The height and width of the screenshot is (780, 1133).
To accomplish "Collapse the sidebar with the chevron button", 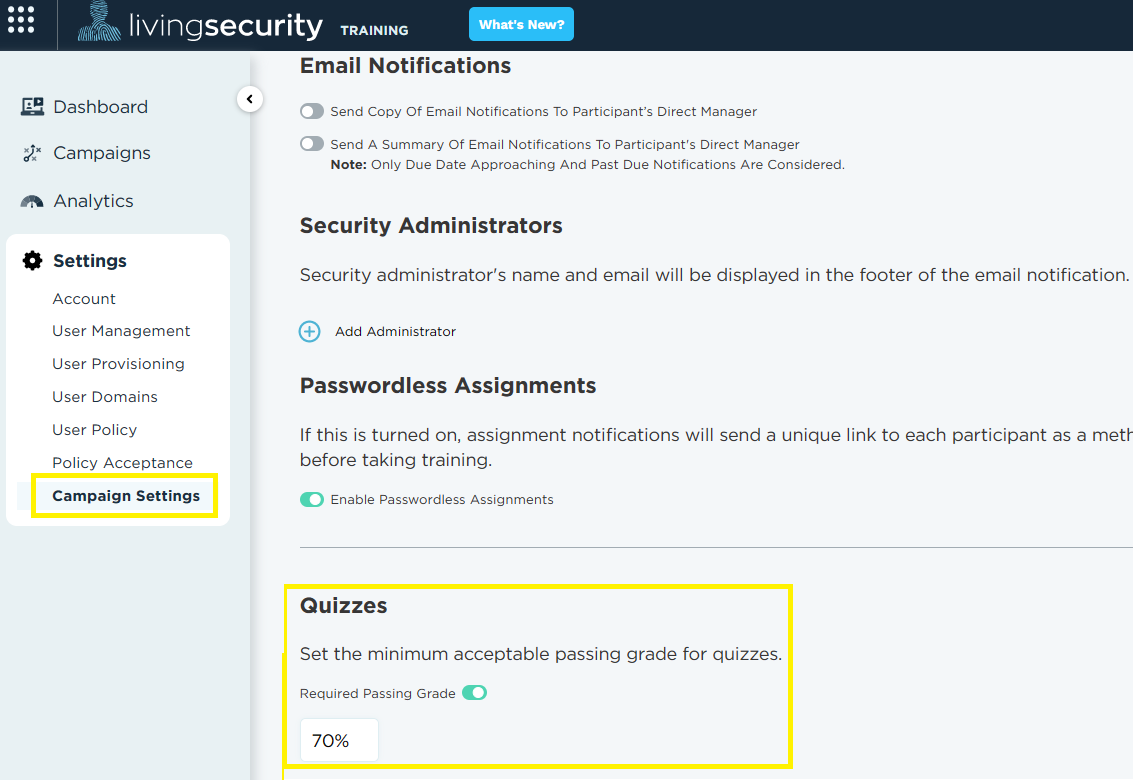I will 249,99.
